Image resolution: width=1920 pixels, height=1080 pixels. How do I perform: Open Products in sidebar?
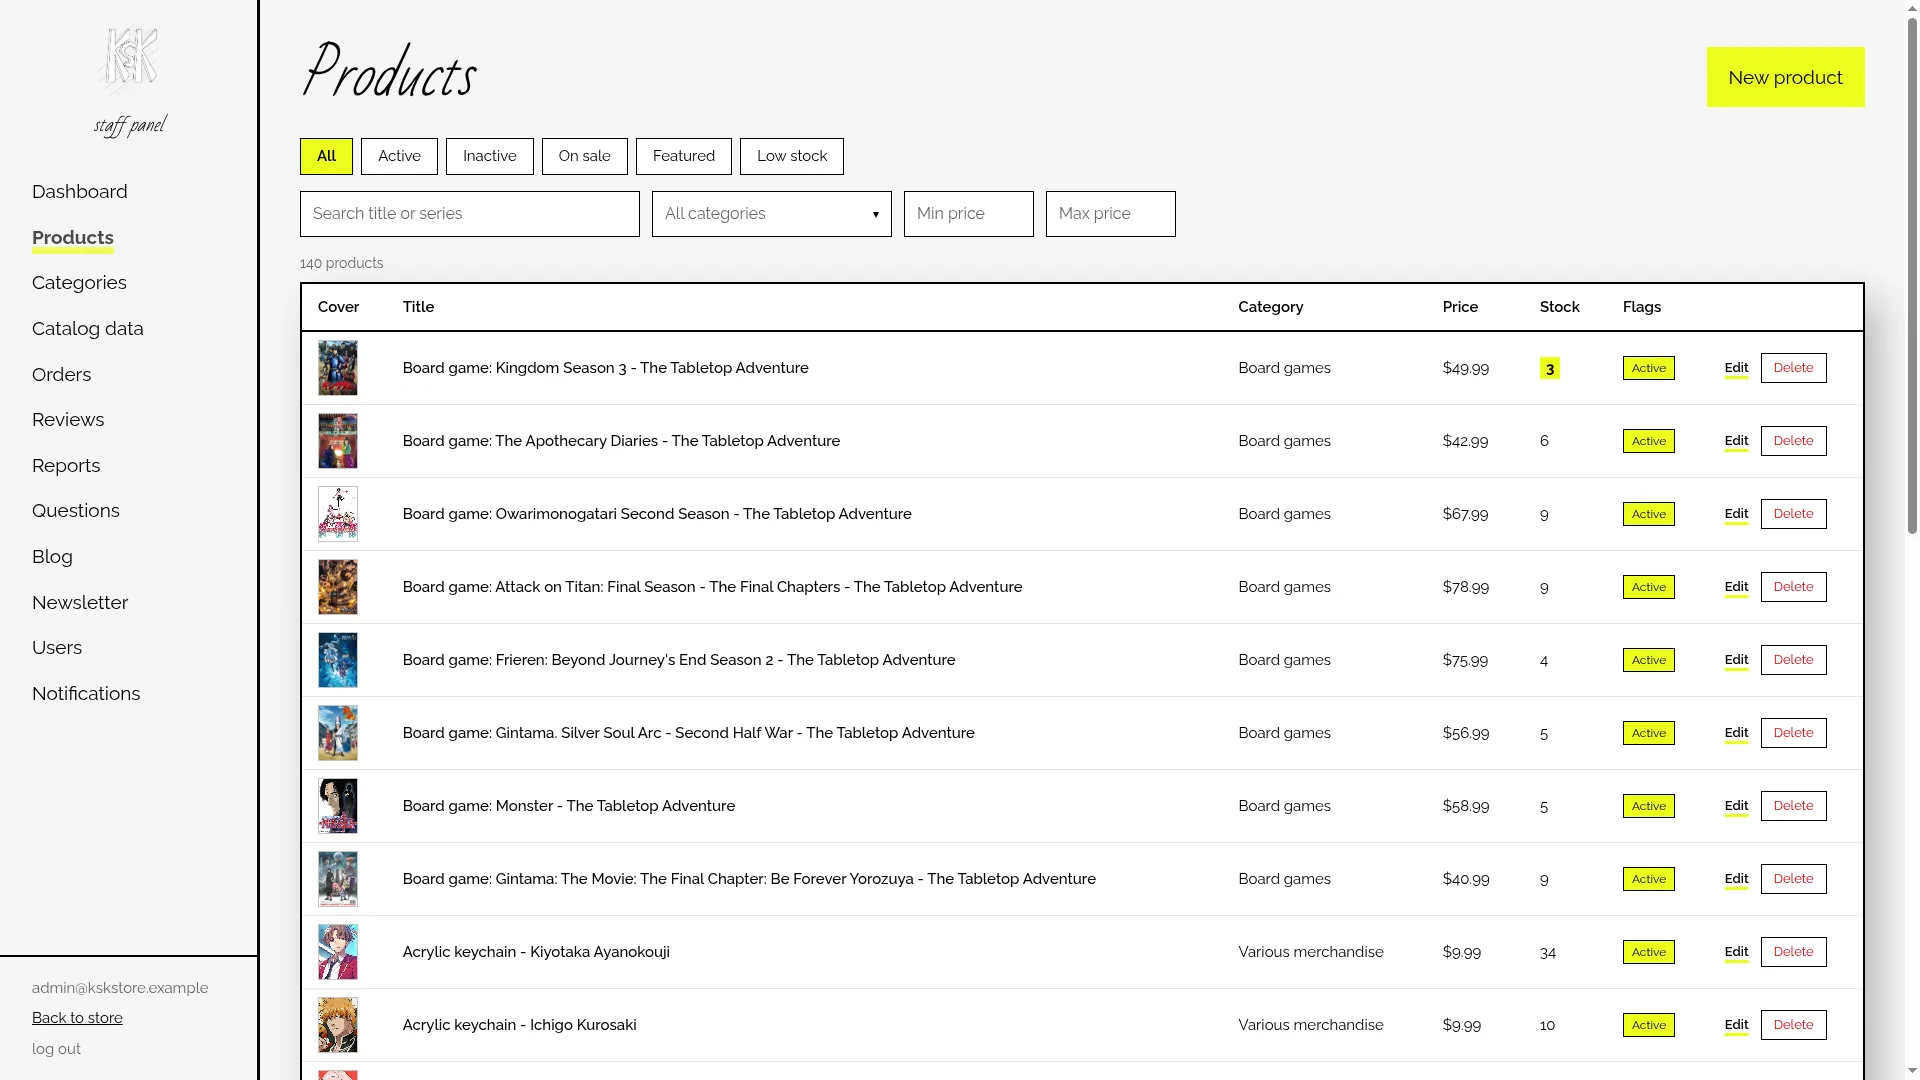(x=73, y=238)
